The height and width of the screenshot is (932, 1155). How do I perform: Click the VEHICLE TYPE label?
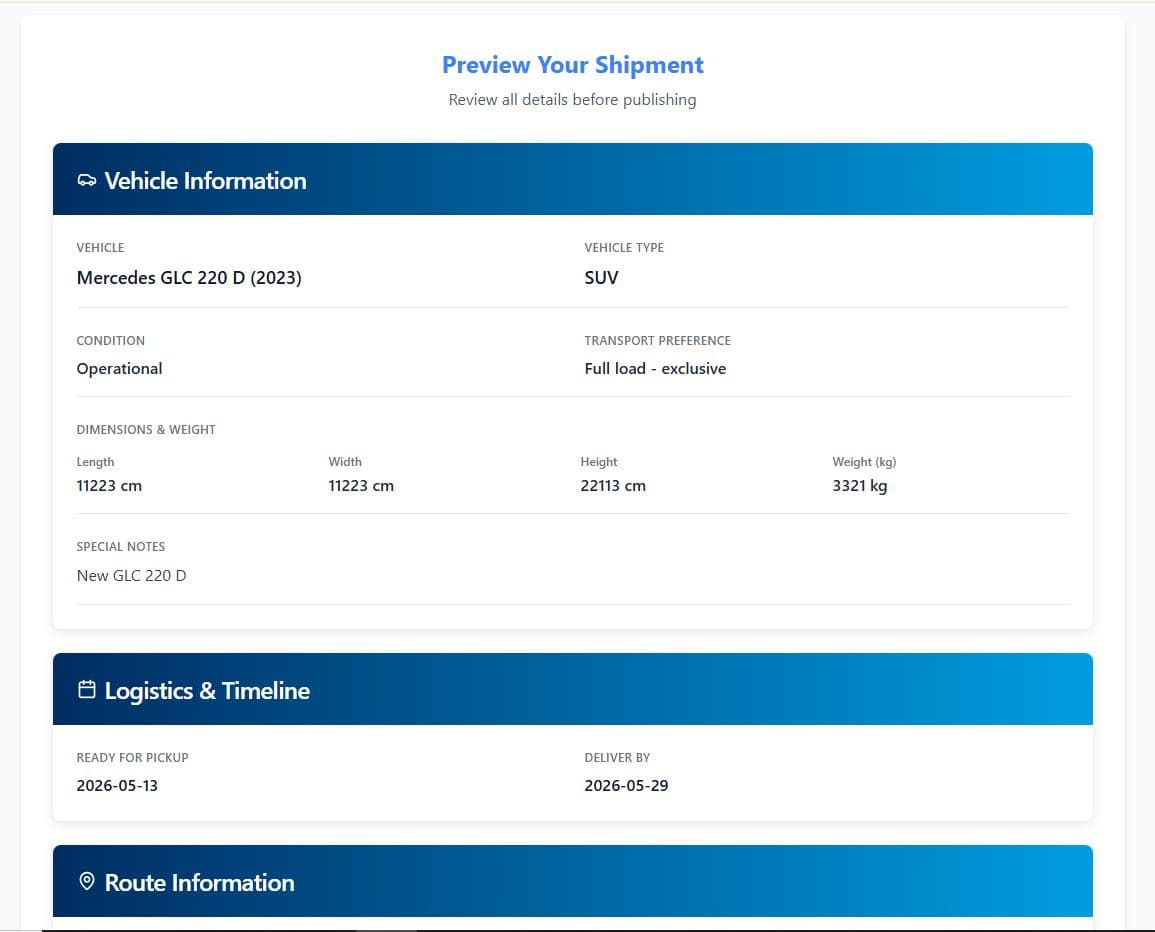click(624, 248)
